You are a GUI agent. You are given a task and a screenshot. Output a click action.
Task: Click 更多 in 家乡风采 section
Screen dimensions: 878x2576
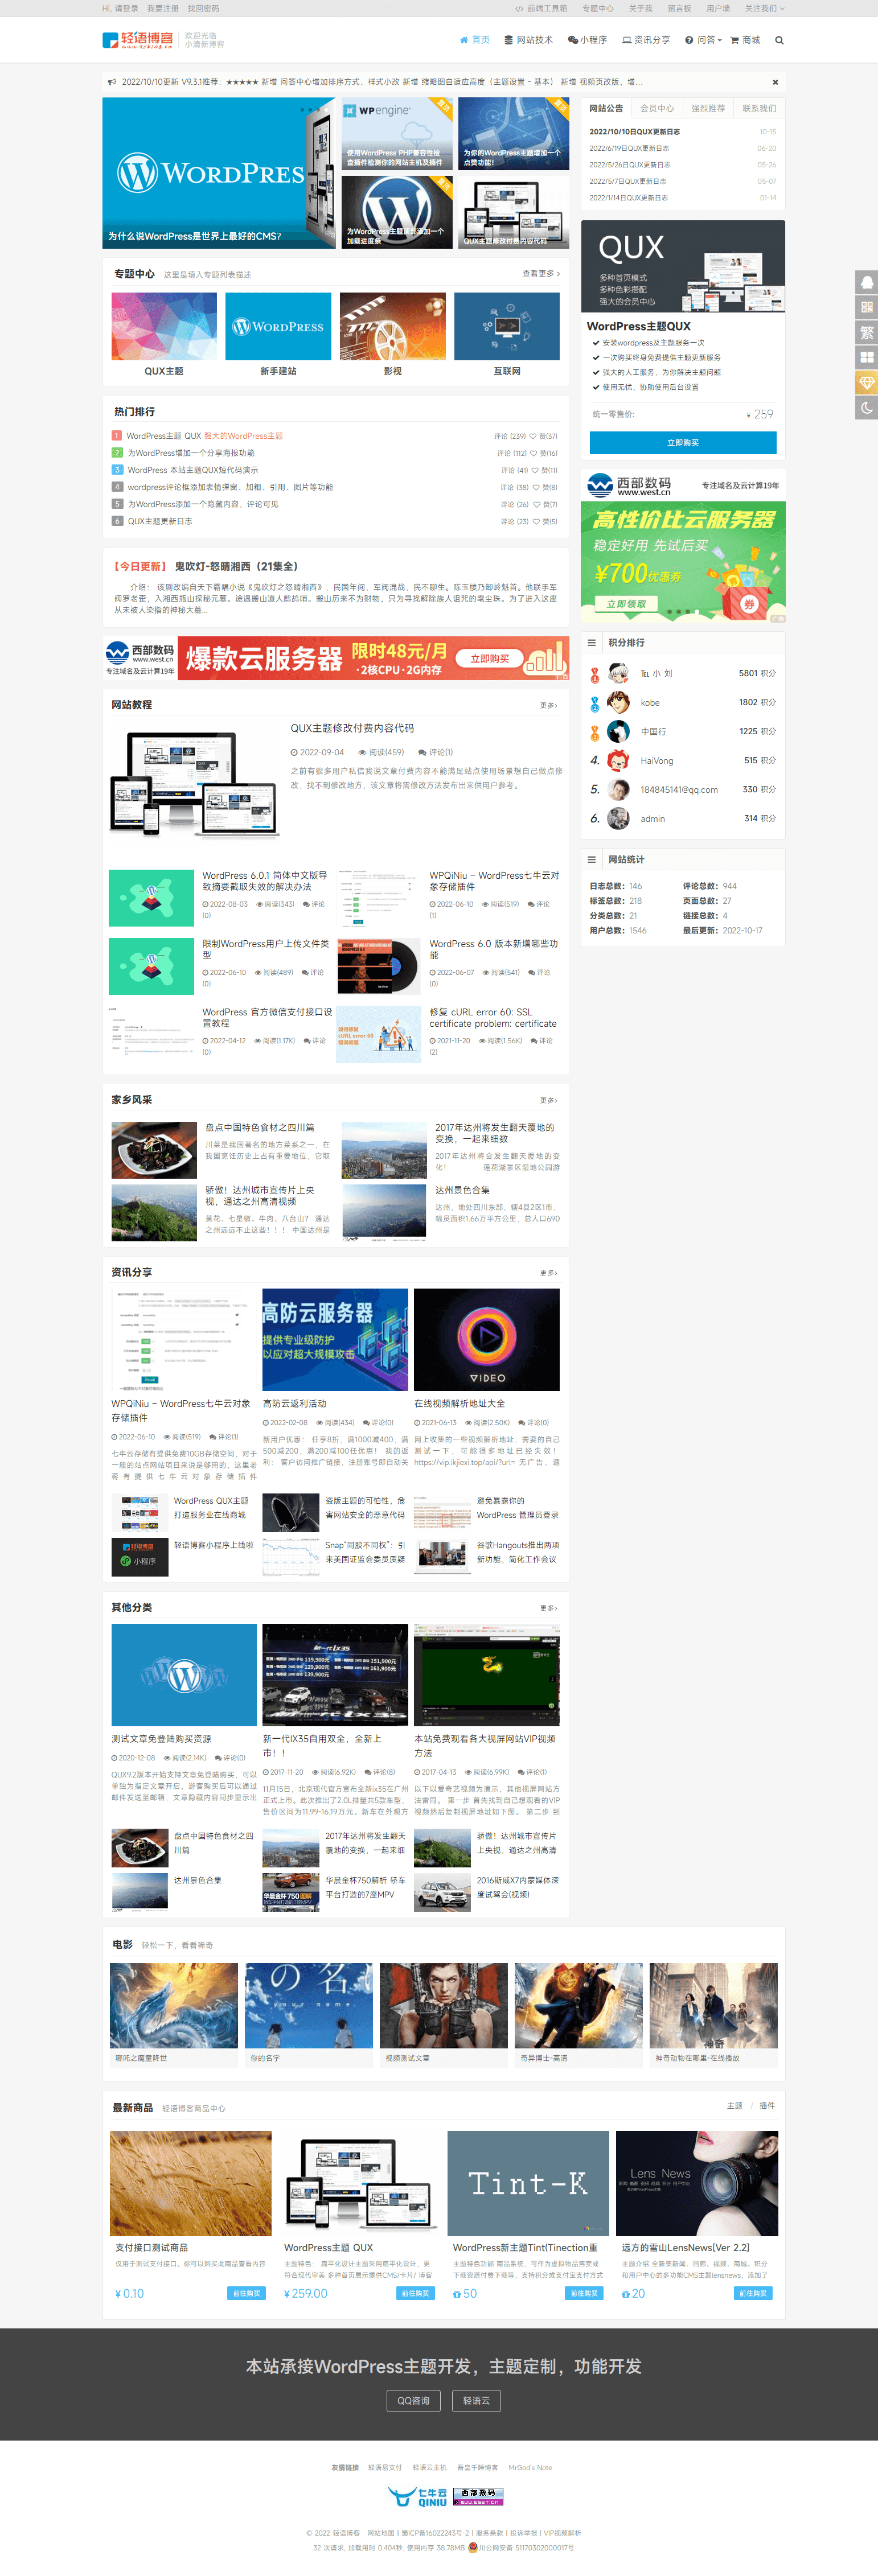click(548, 1100)
